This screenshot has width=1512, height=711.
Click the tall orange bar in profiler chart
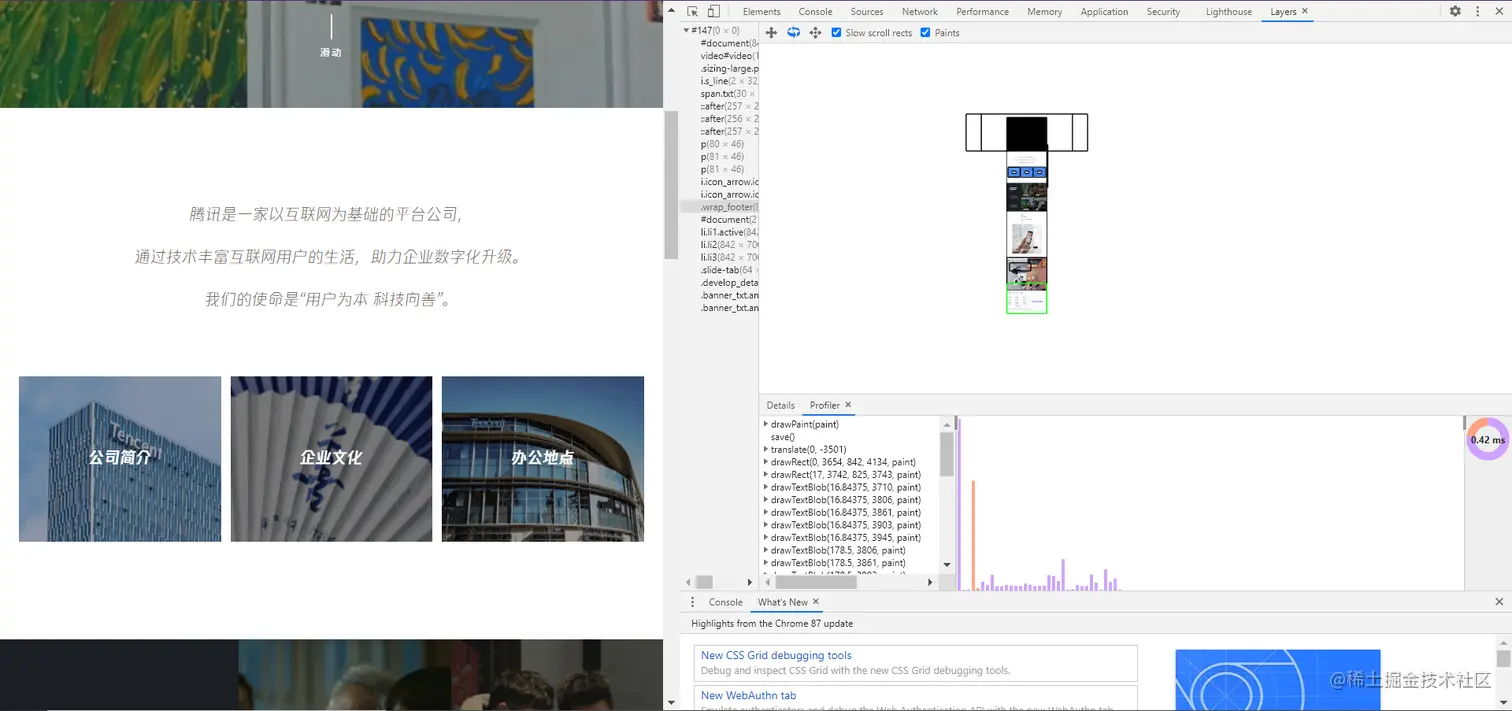(972, 535)
